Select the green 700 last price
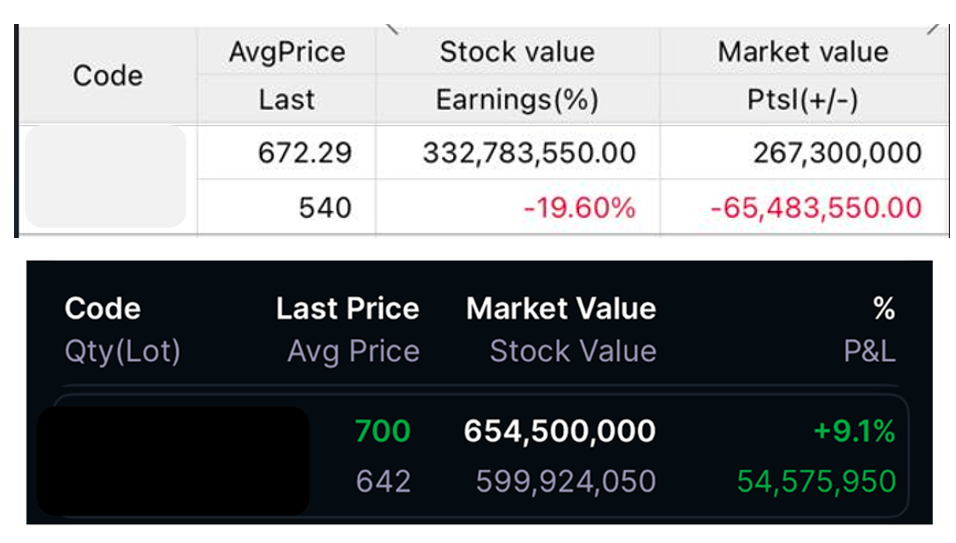 click(x=382, y=431)
